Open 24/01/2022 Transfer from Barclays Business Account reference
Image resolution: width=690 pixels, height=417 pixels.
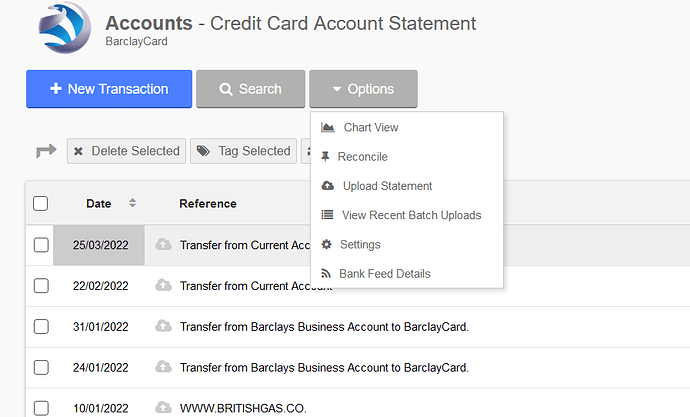pos(324,367)
